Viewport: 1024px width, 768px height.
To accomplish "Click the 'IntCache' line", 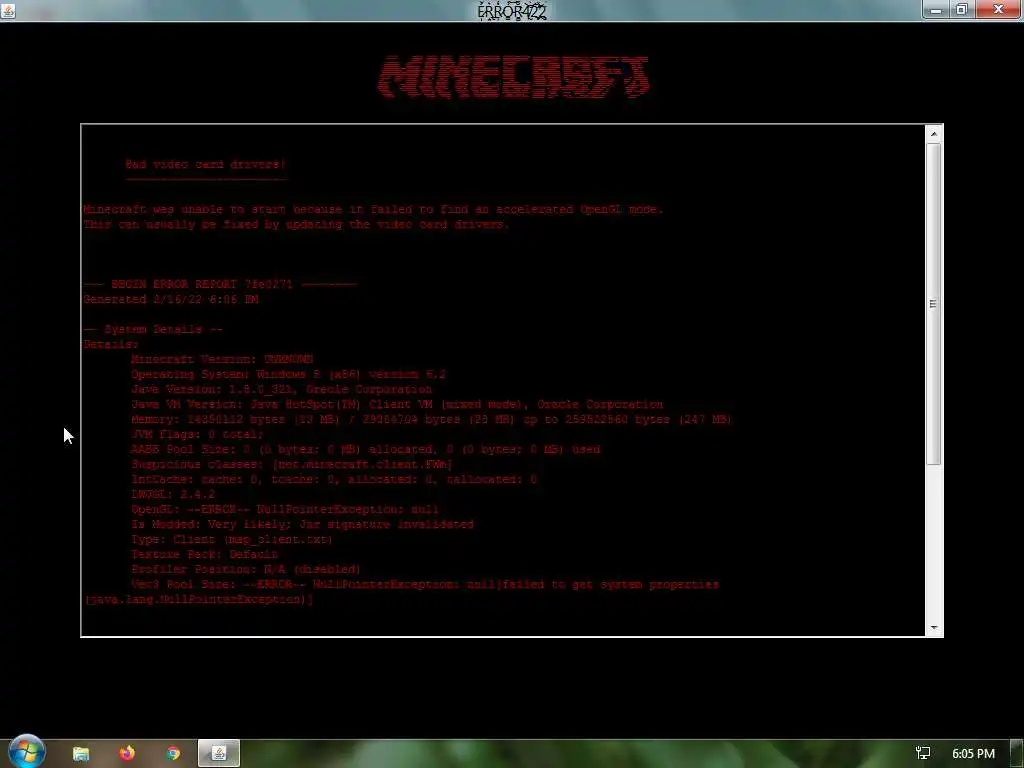I will [334, 479].
